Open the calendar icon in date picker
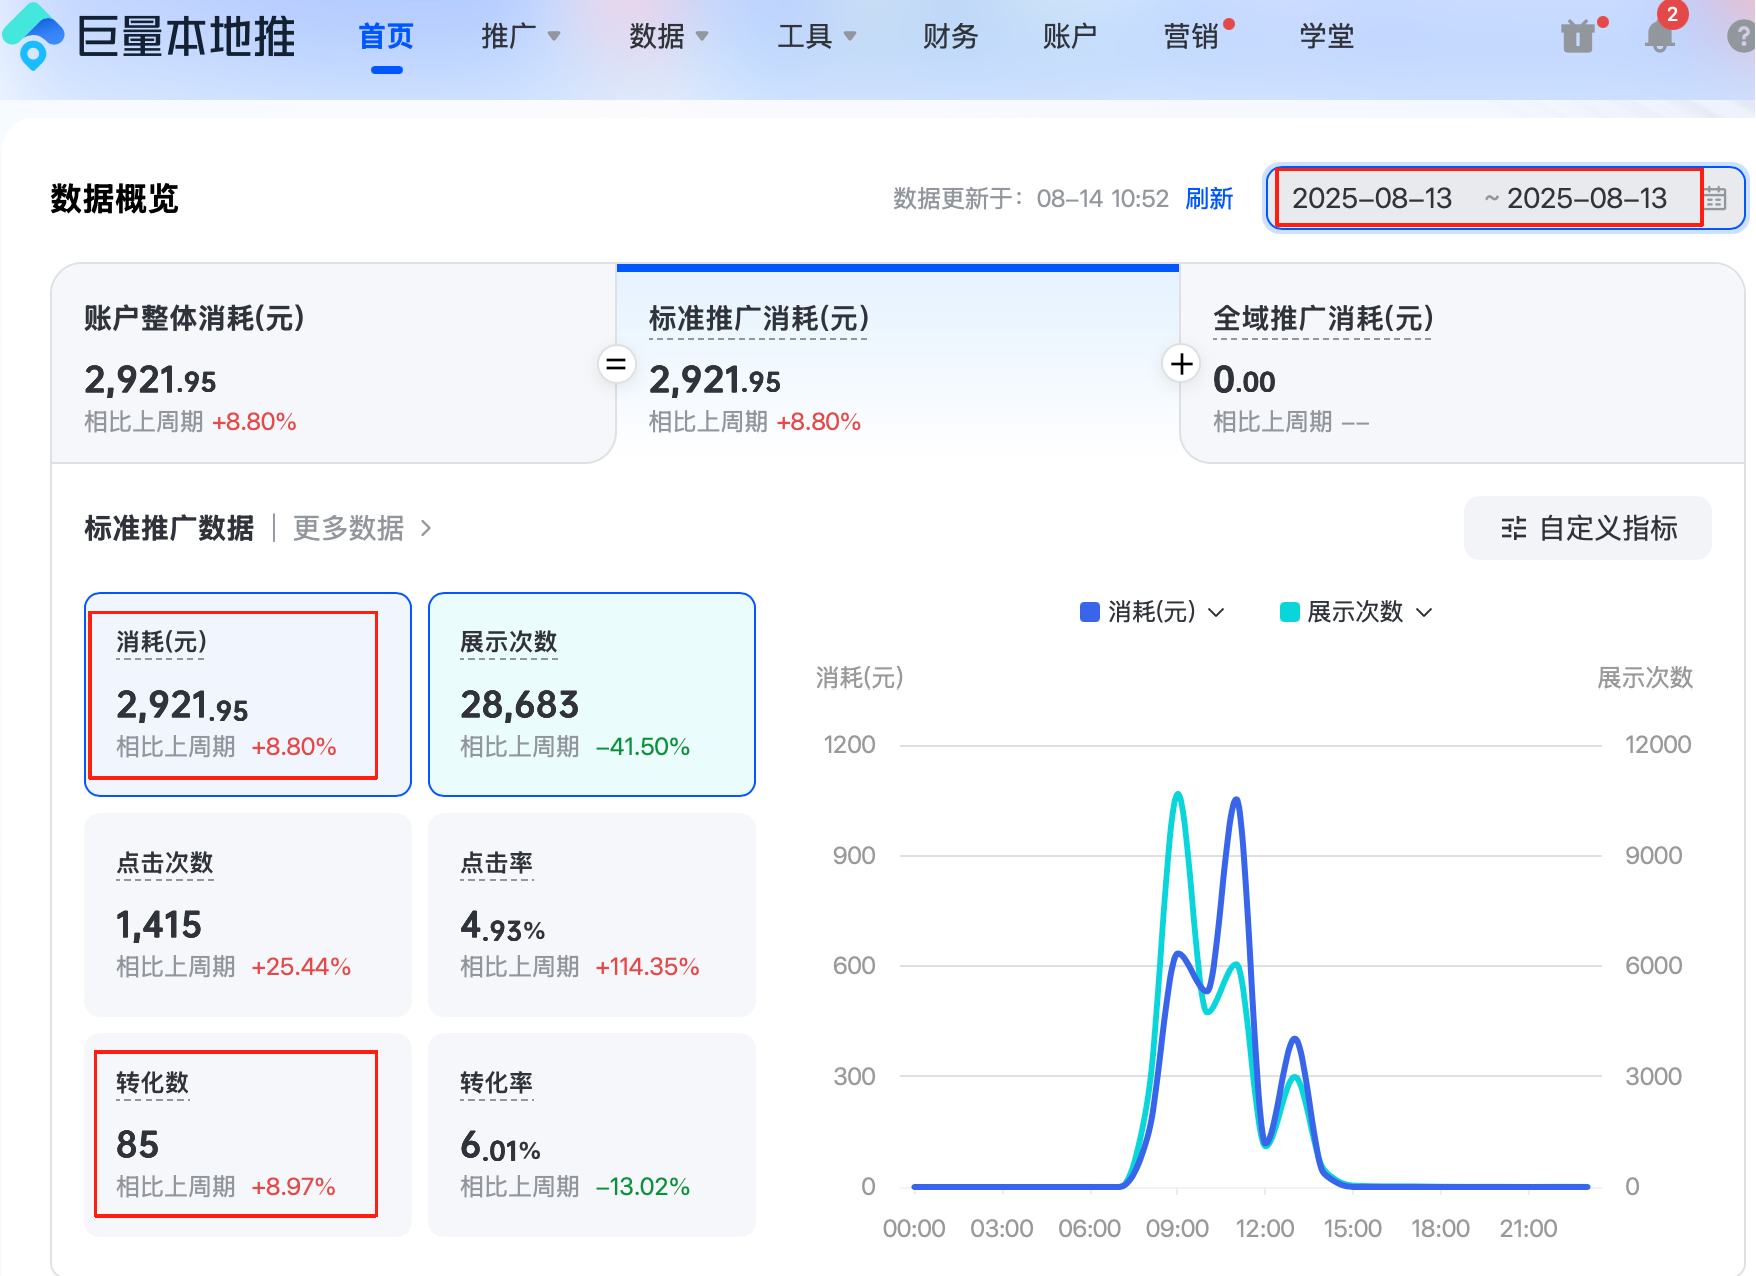 tap(1715, 198)
